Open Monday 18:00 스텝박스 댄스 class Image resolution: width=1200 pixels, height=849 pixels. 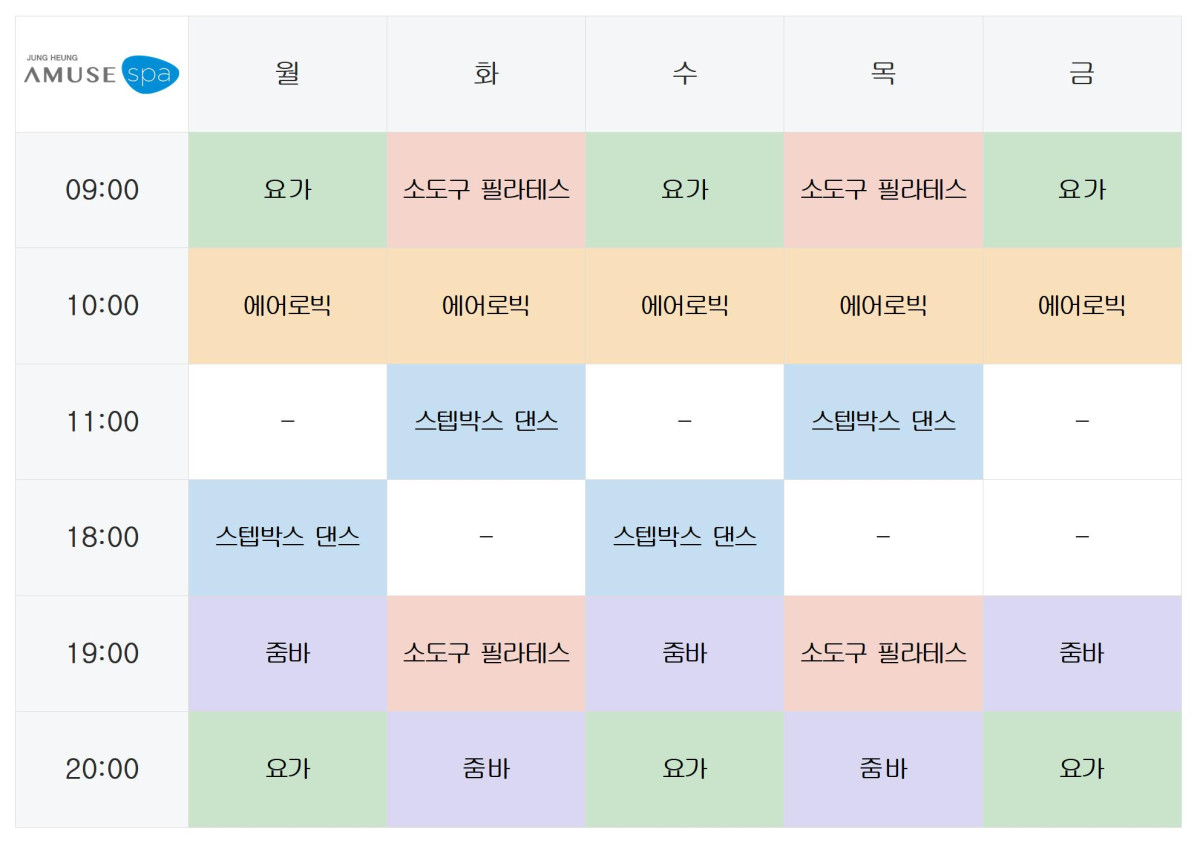point(287,537)
